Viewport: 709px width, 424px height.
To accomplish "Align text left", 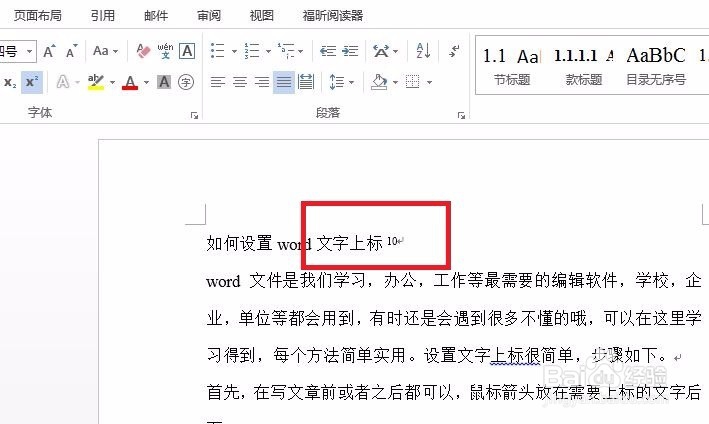I will pos(217,82).
